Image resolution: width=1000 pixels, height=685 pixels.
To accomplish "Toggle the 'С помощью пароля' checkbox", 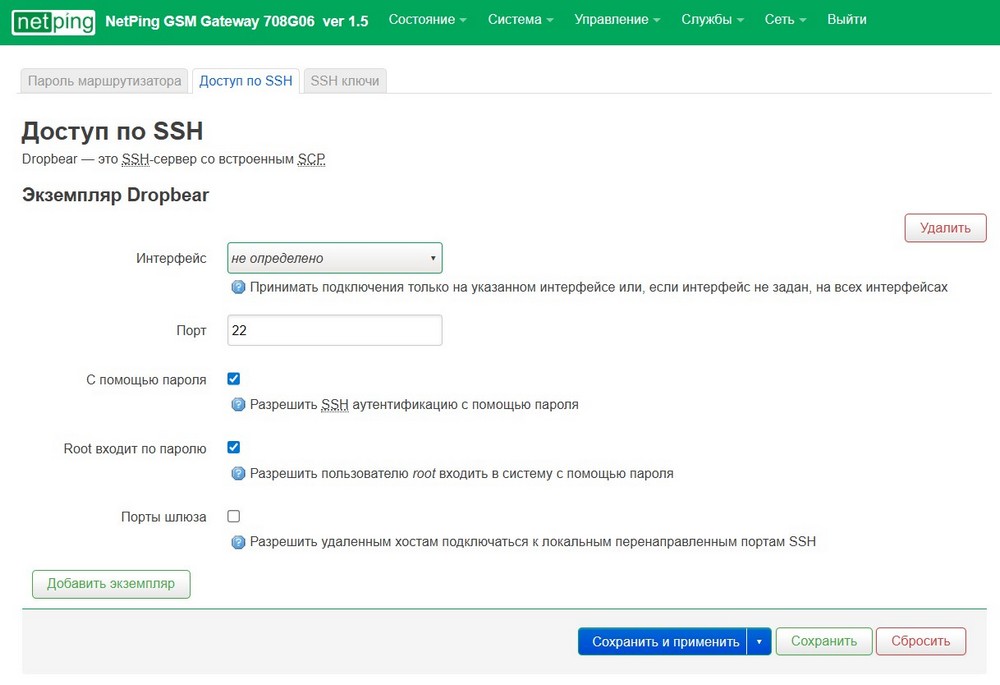I will point(234,379).
